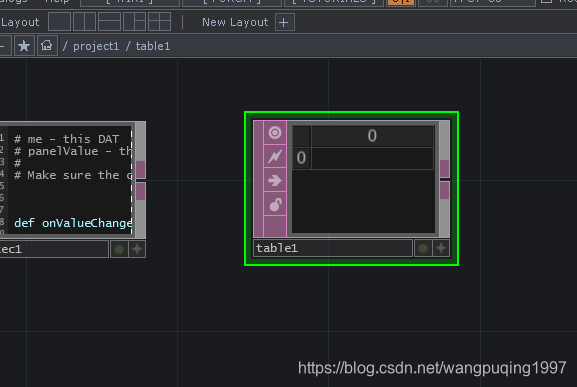577x387 pixels.
Task: Click the '# me - this DAT' comment line
Action: [x=67, y=139]
